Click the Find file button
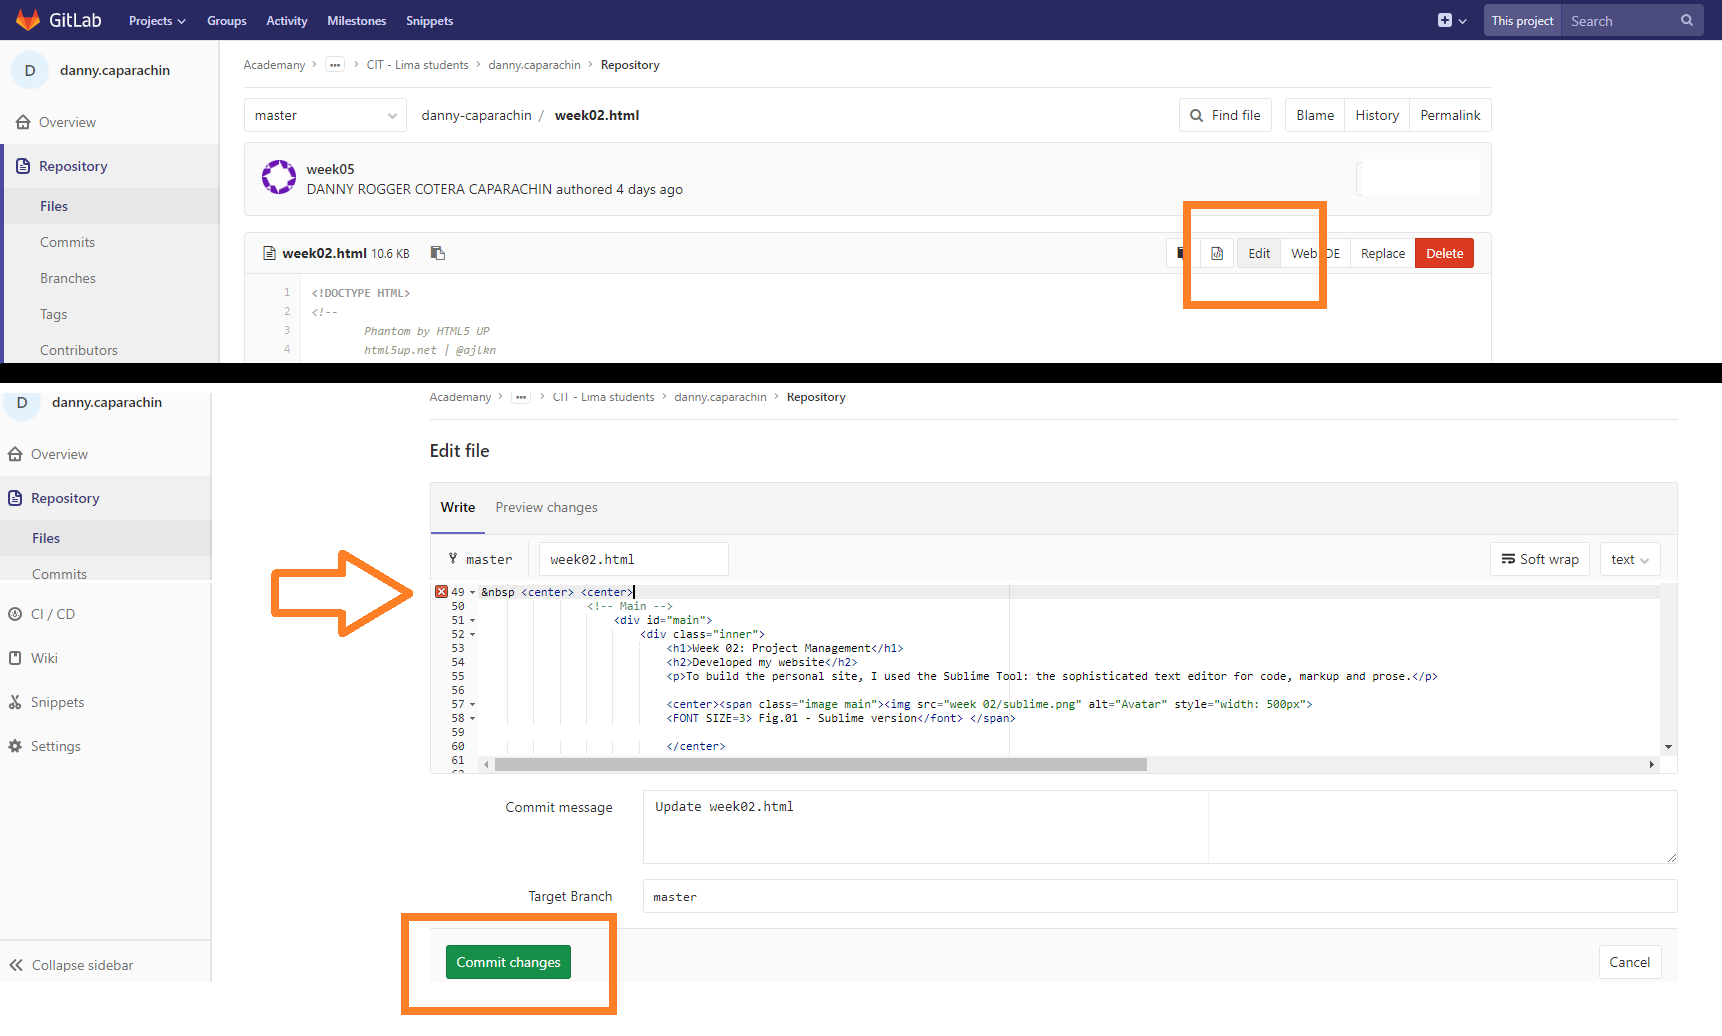This screenshot has height=1036, width=1722. [1225, 115]
